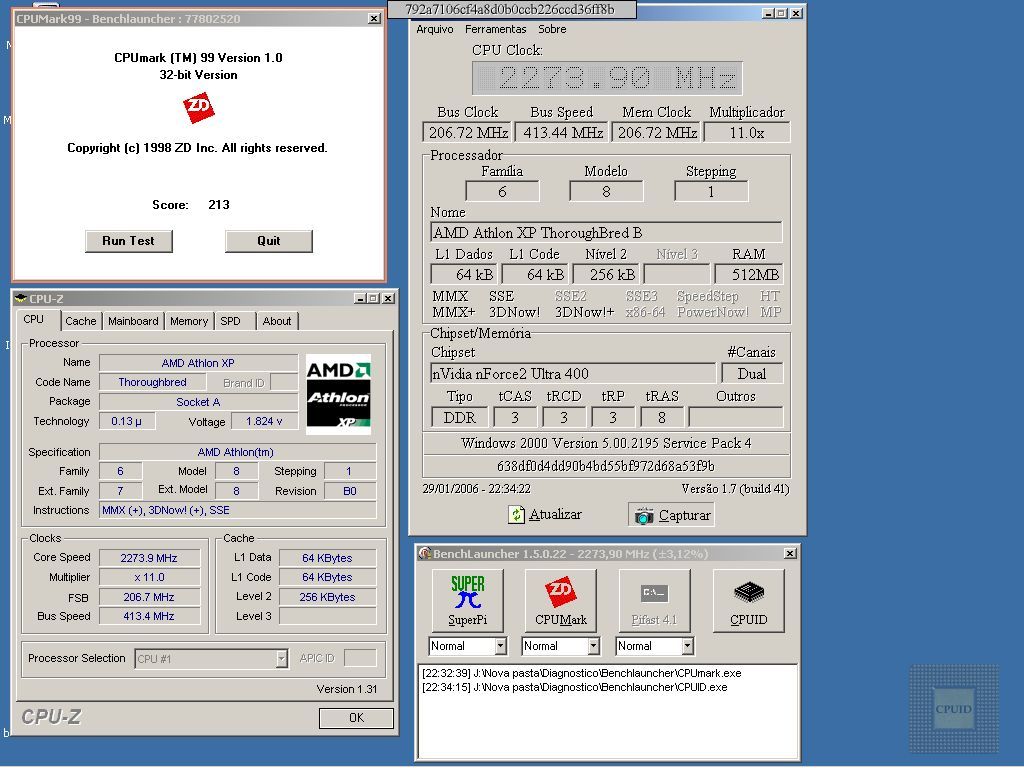Click the Multiplier value 'x 11.0' in CPU-Z
This screenshot has height=768, width=1024.
(x=149, y=577)
